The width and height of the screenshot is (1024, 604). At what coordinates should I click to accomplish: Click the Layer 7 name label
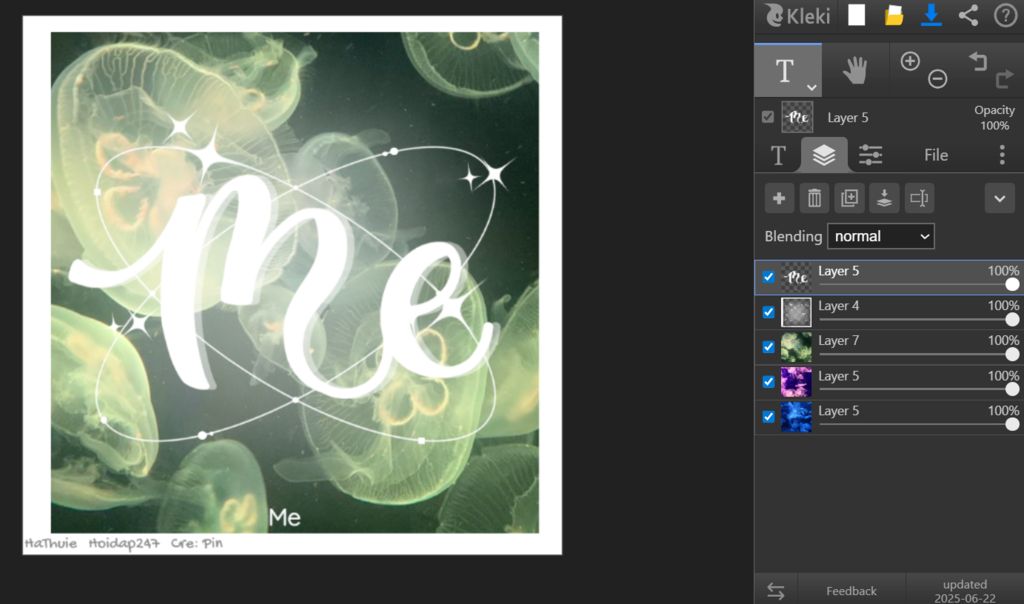839,340
